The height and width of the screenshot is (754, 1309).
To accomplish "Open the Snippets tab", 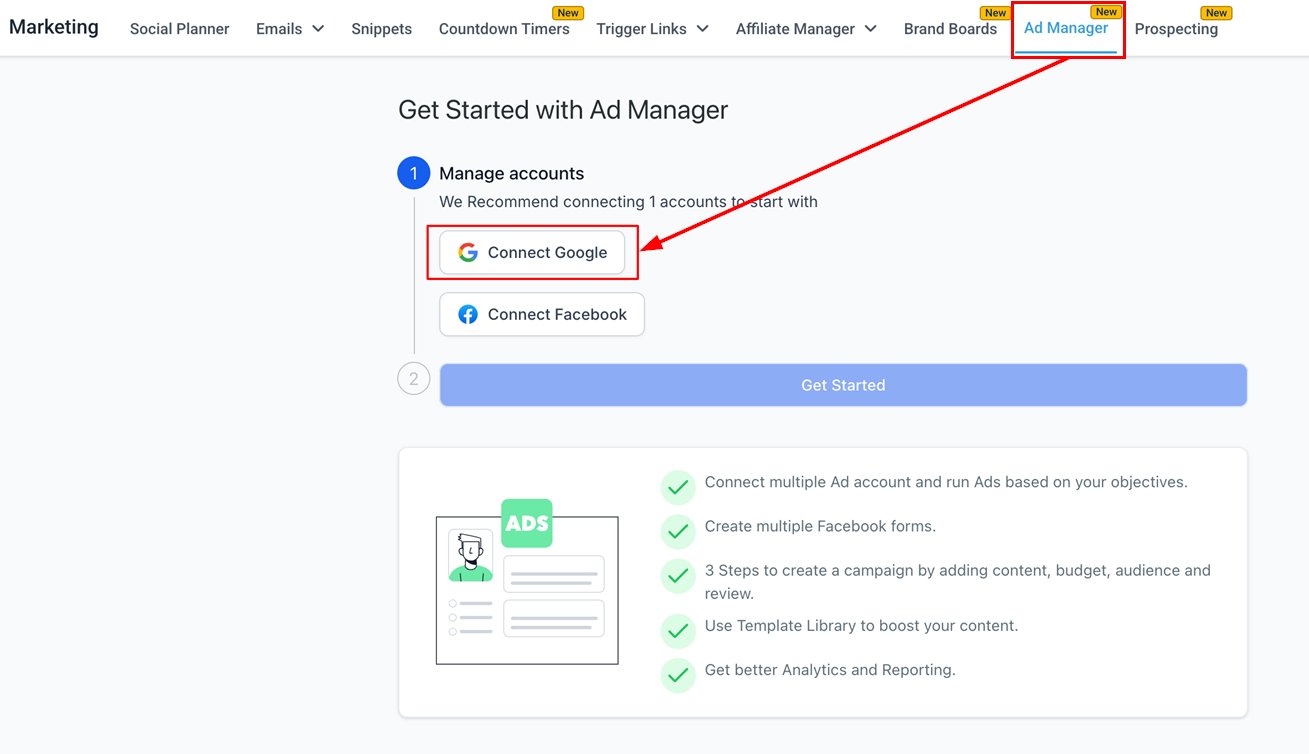I will (x=382, y=29).
